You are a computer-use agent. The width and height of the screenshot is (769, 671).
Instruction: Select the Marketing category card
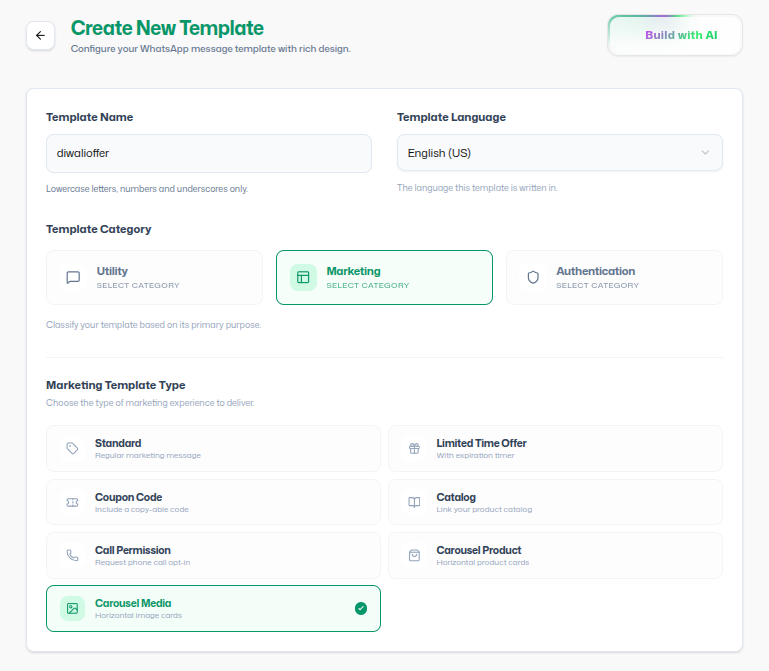[x=384, y=278]
